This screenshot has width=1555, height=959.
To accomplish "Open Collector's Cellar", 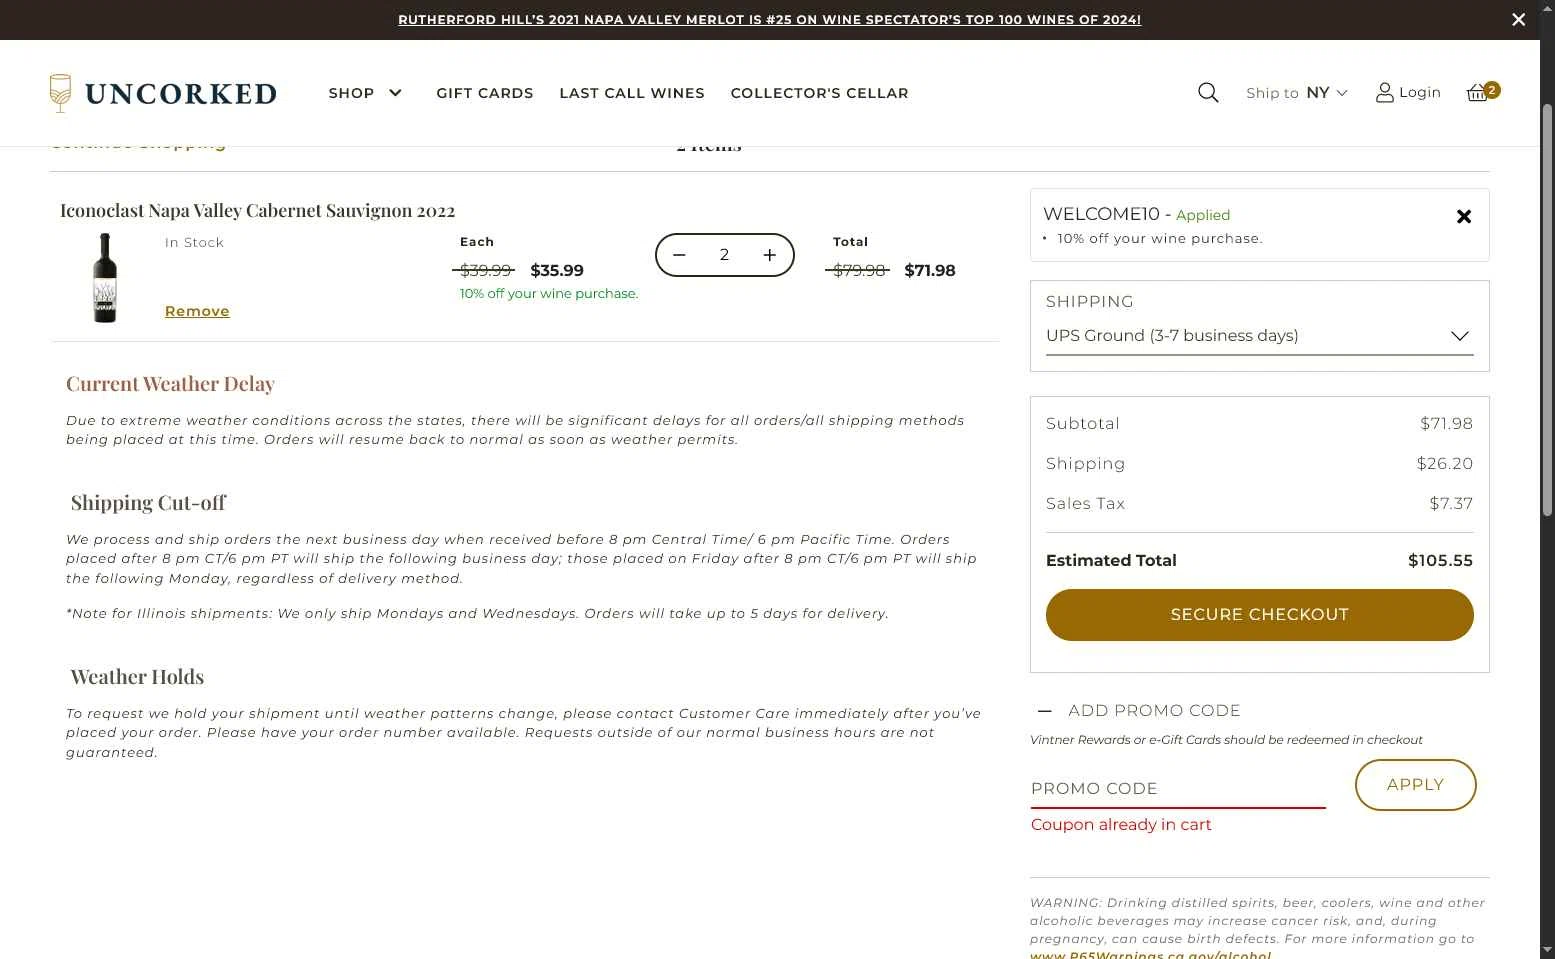I will 819,93.
